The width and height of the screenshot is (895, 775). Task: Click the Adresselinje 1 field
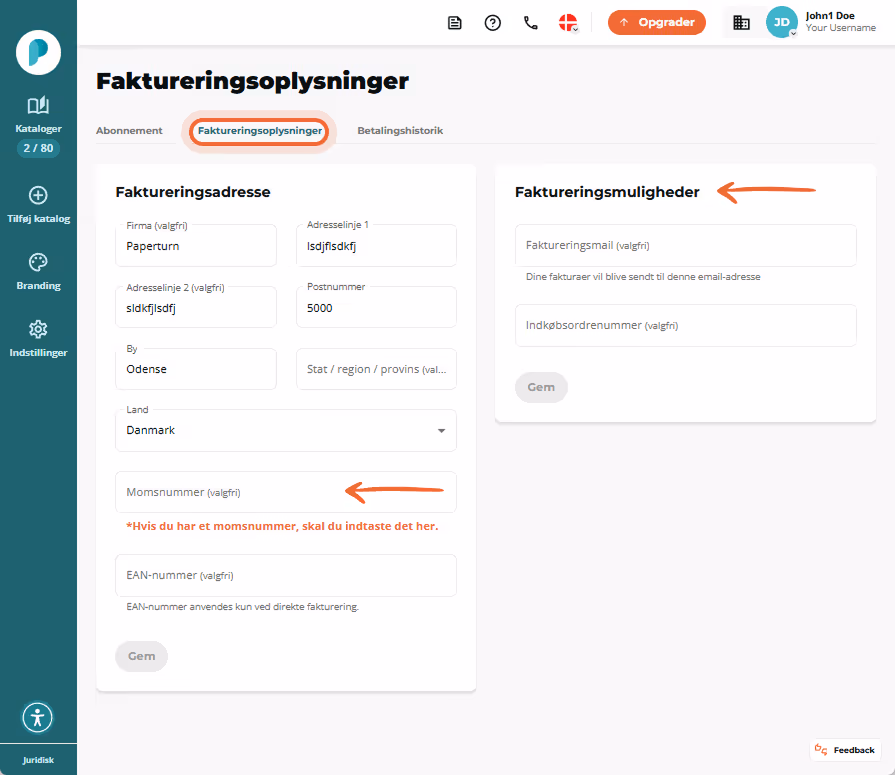pos(376,245)
